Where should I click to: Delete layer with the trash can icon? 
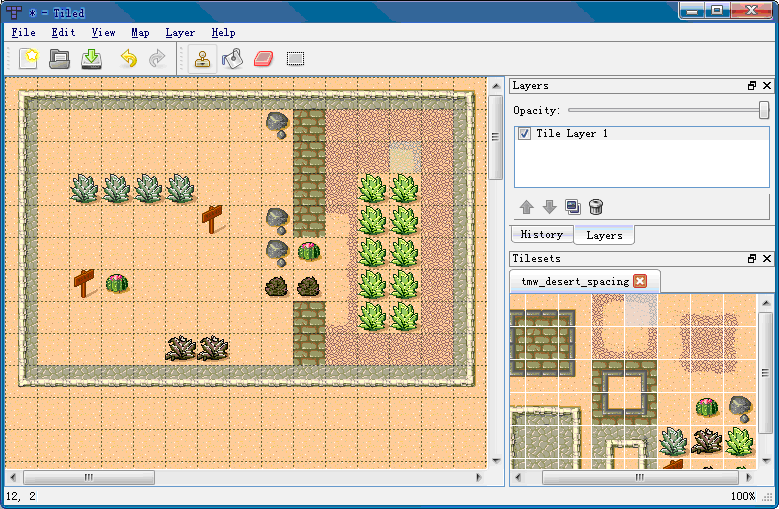tap(596, 207)
